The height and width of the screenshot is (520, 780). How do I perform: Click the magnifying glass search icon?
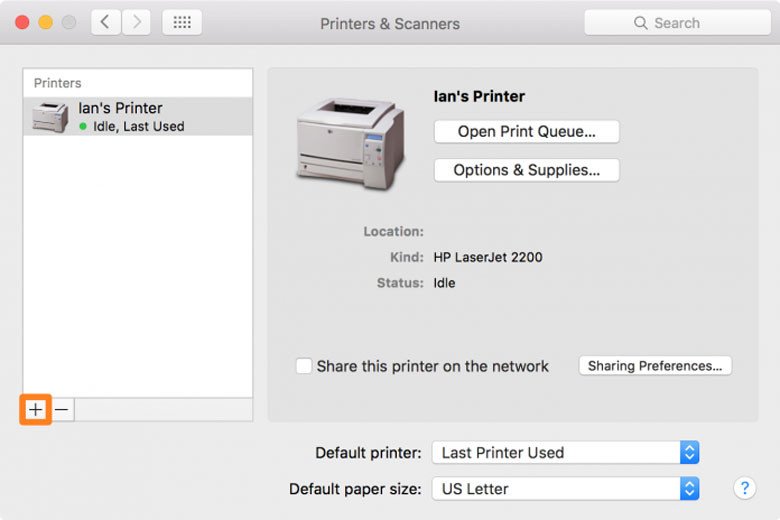641,23
